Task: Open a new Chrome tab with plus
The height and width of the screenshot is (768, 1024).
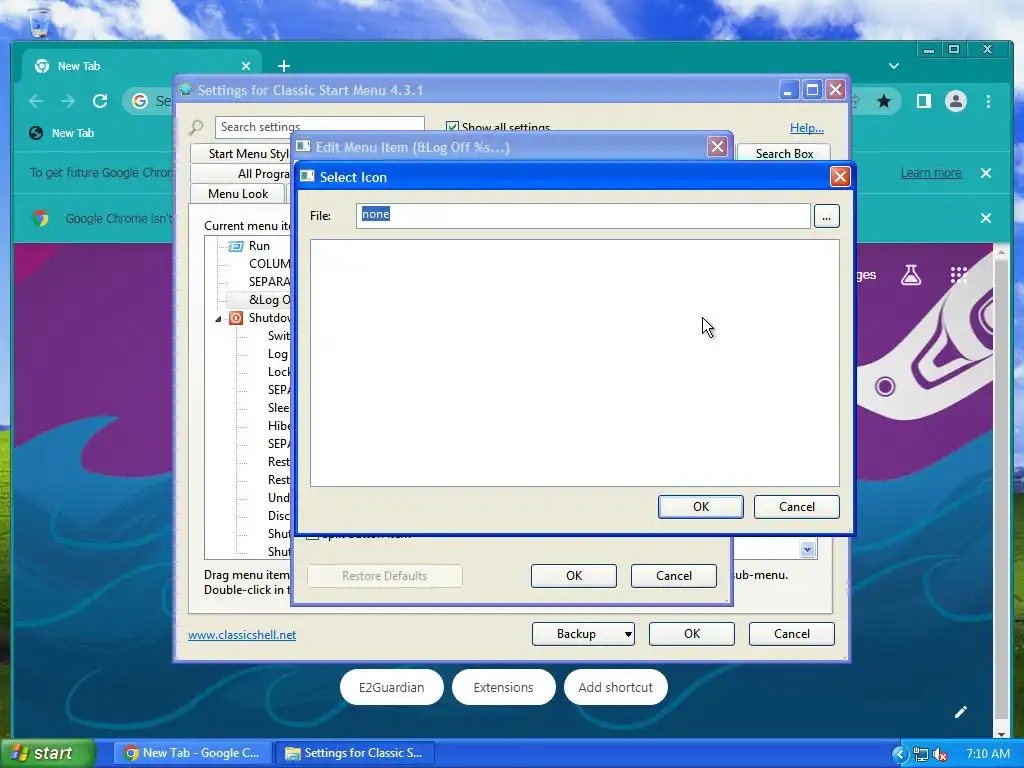Action: [x=283, y=66]
